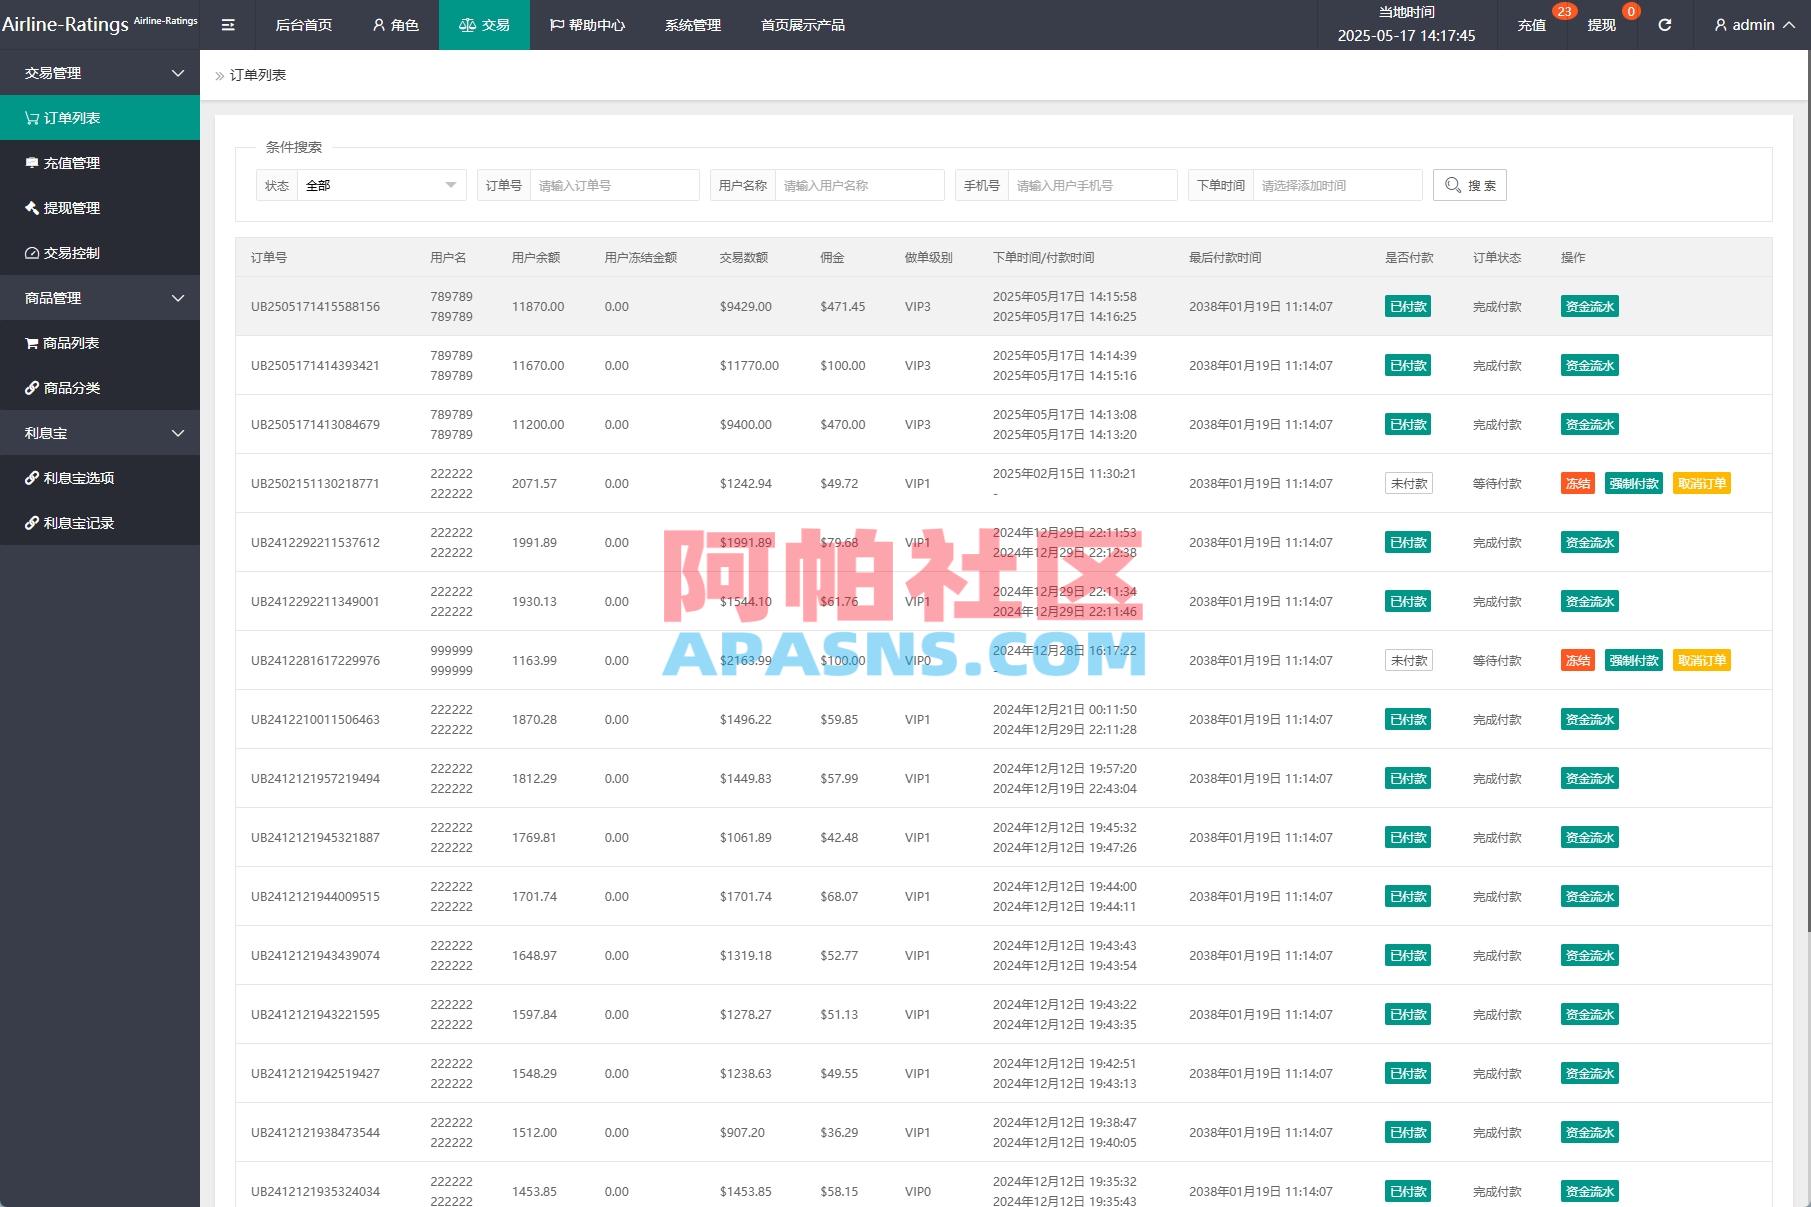Click the refresh icon in the top bar
The width and height of the screenshot is (1811, 1207).
point(1664,24)
